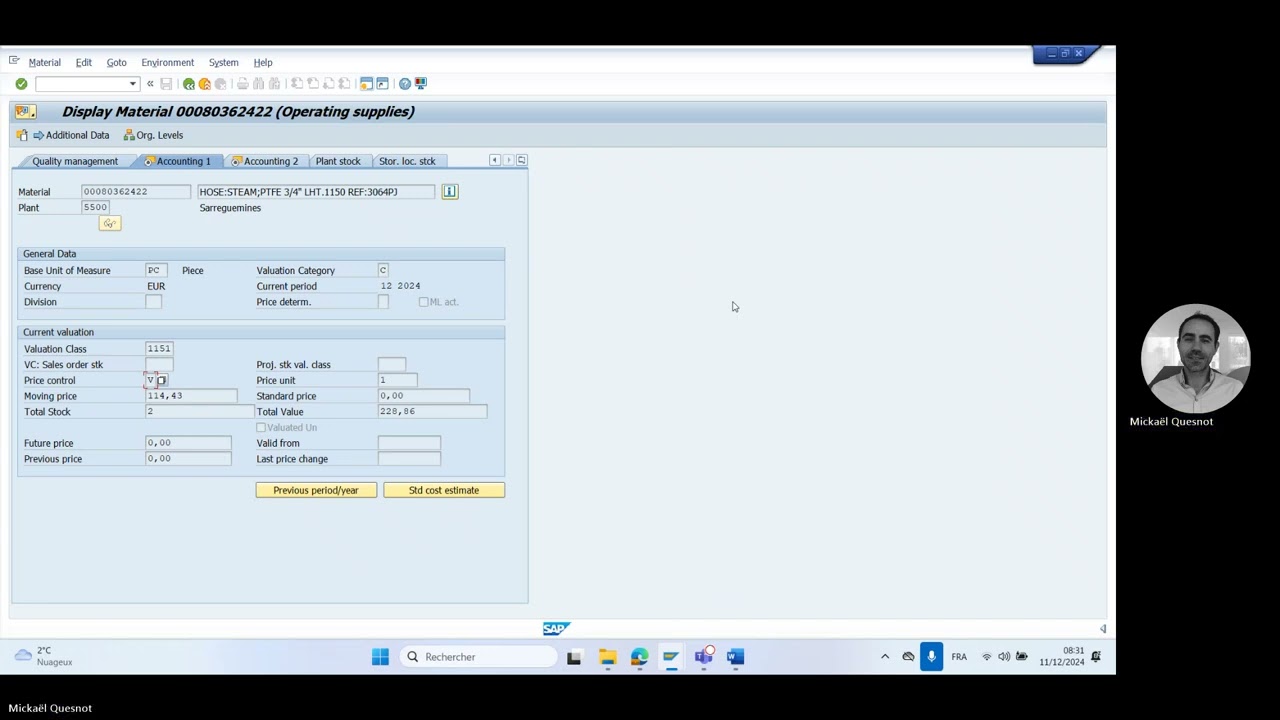This screenshot has height=720, width=1280.
Task: Click the Select Views icon left of Additional Data
Action: click(x=22, y=135)
